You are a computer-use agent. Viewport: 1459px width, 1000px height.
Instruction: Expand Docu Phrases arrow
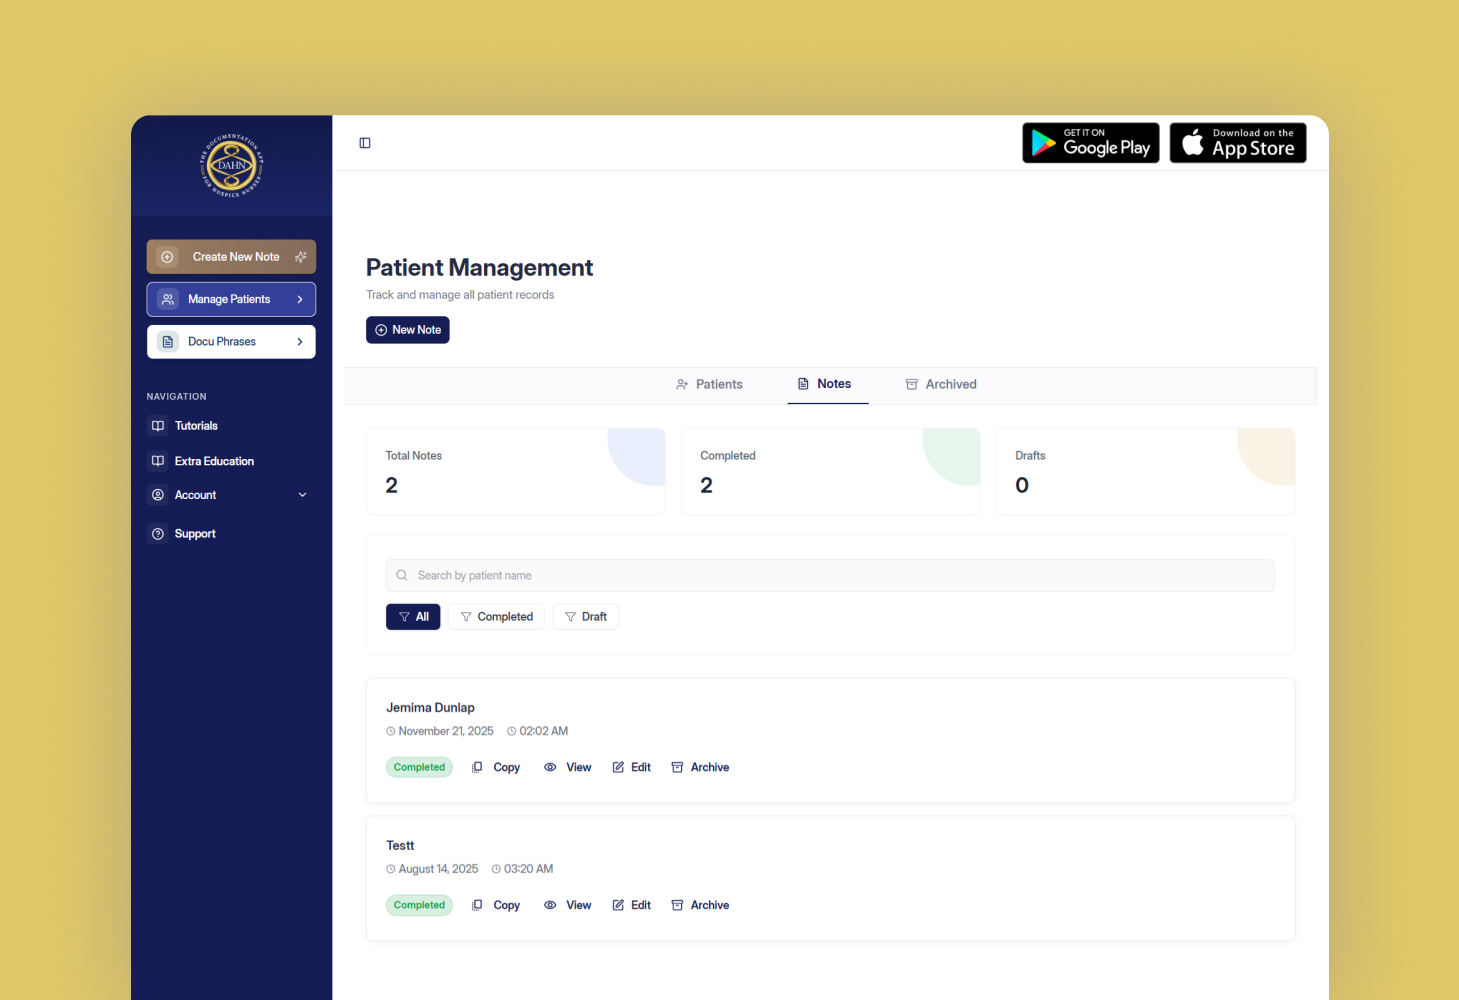pos(300,342)
